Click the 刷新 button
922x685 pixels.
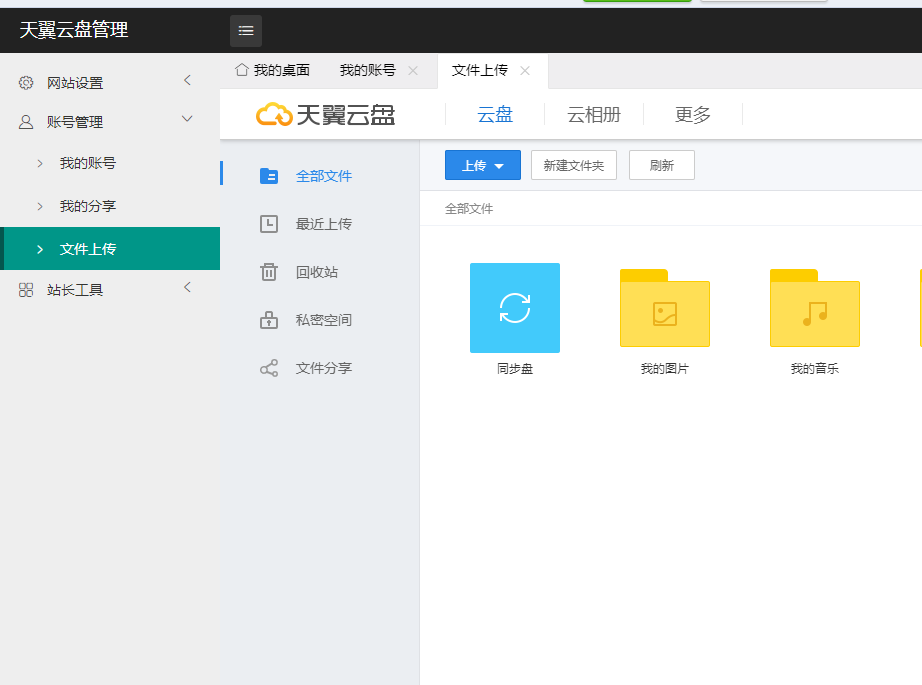(662, 165)
